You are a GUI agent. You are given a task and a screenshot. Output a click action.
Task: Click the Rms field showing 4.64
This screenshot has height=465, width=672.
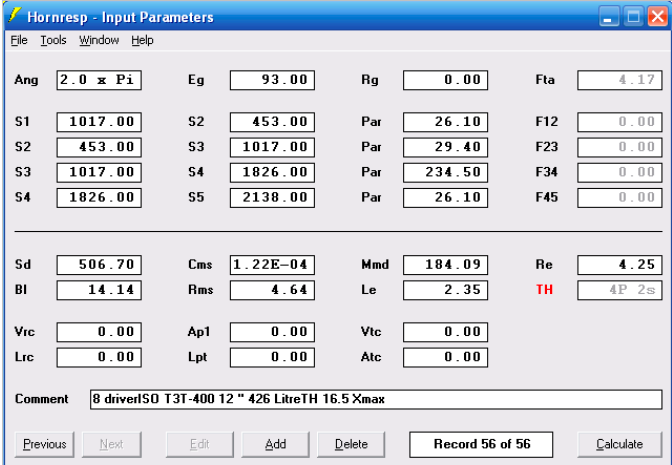click(x=272, y=290)
